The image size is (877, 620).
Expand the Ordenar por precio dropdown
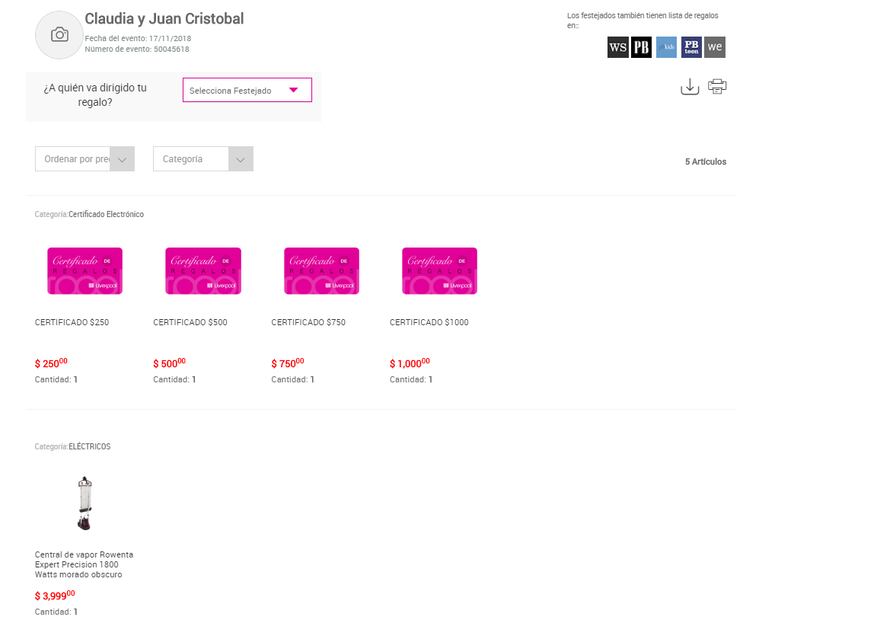point(84,159)
